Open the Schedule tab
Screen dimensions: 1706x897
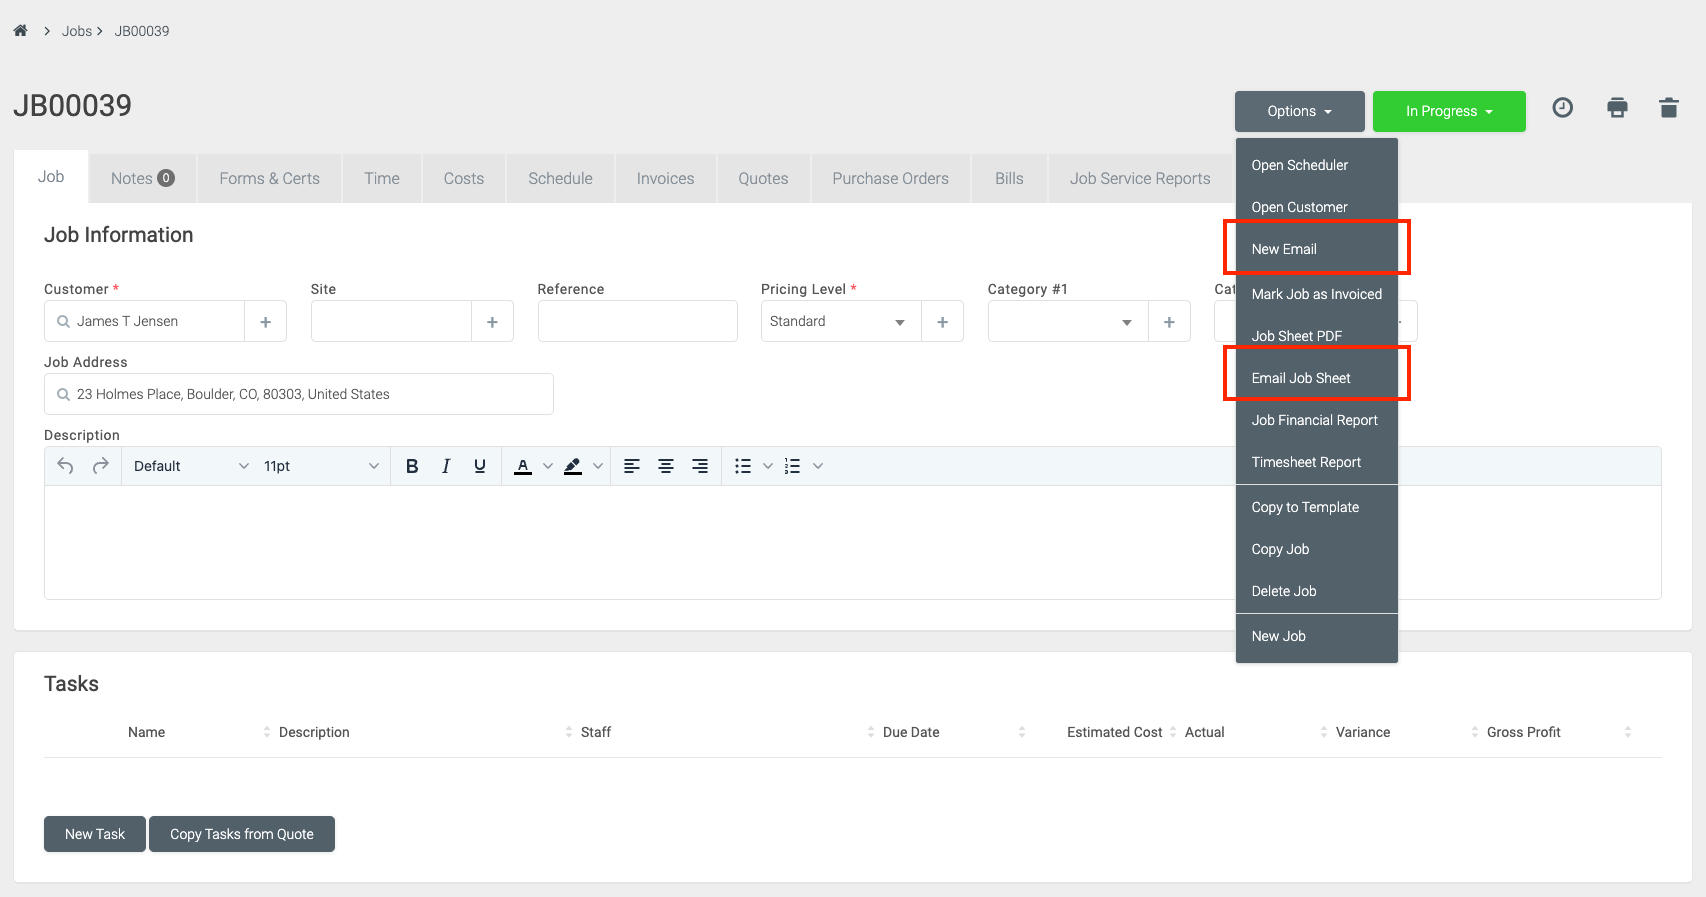tap(560, 178)
